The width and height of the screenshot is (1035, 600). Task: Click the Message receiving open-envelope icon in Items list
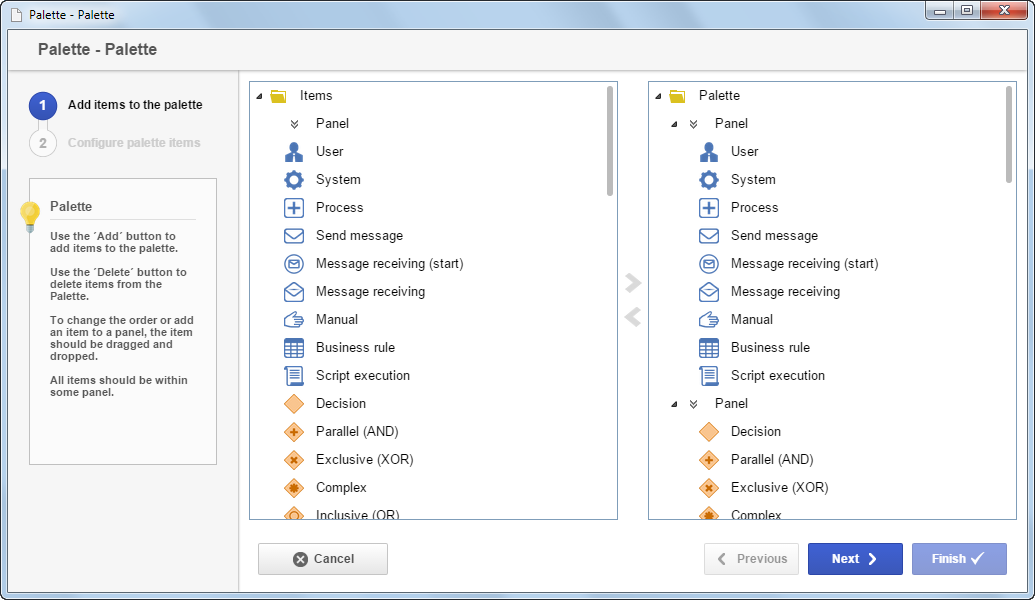point(294,291)
